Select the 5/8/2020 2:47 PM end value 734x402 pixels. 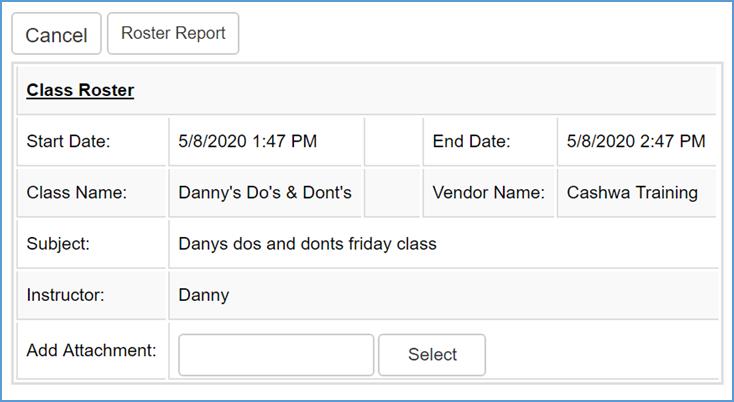pyautogui.click(x=635, y=141)
